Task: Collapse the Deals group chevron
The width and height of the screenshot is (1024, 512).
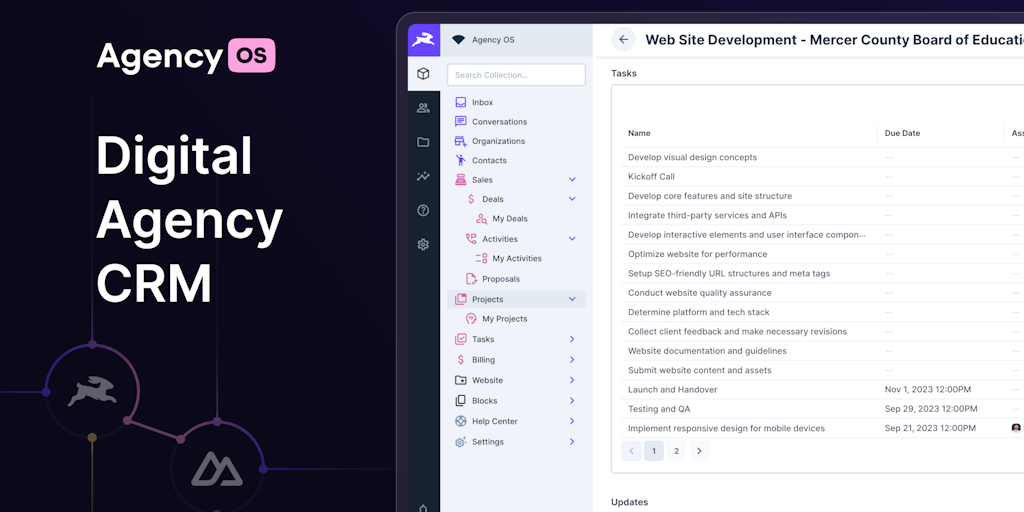Action: pos(572,199)
